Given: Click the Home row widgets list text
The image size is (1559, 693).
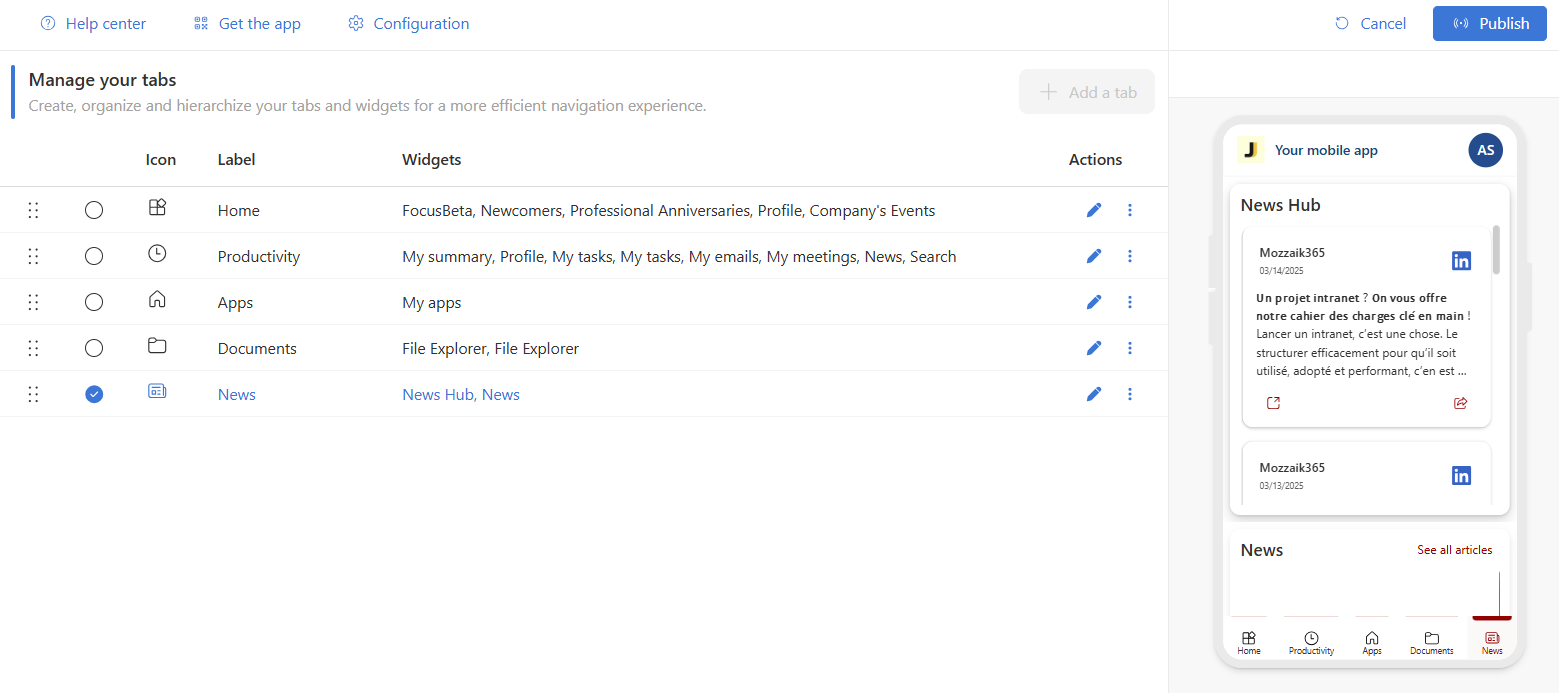Looking at the screenshot, I should [669, 210].
